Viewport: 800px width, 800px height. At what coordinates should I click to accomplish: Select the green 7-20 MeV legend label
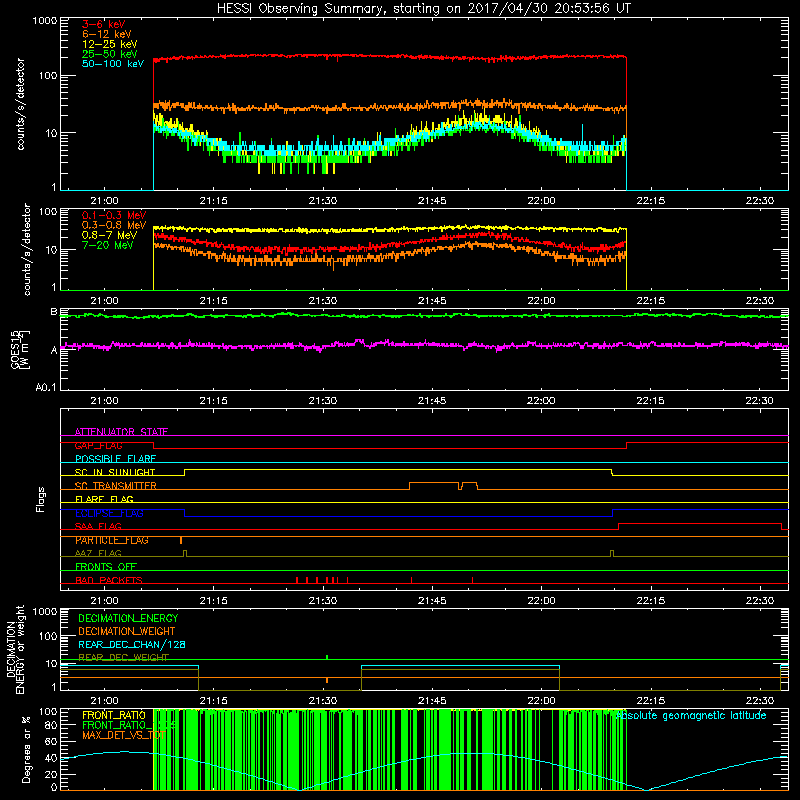(107, 245)
